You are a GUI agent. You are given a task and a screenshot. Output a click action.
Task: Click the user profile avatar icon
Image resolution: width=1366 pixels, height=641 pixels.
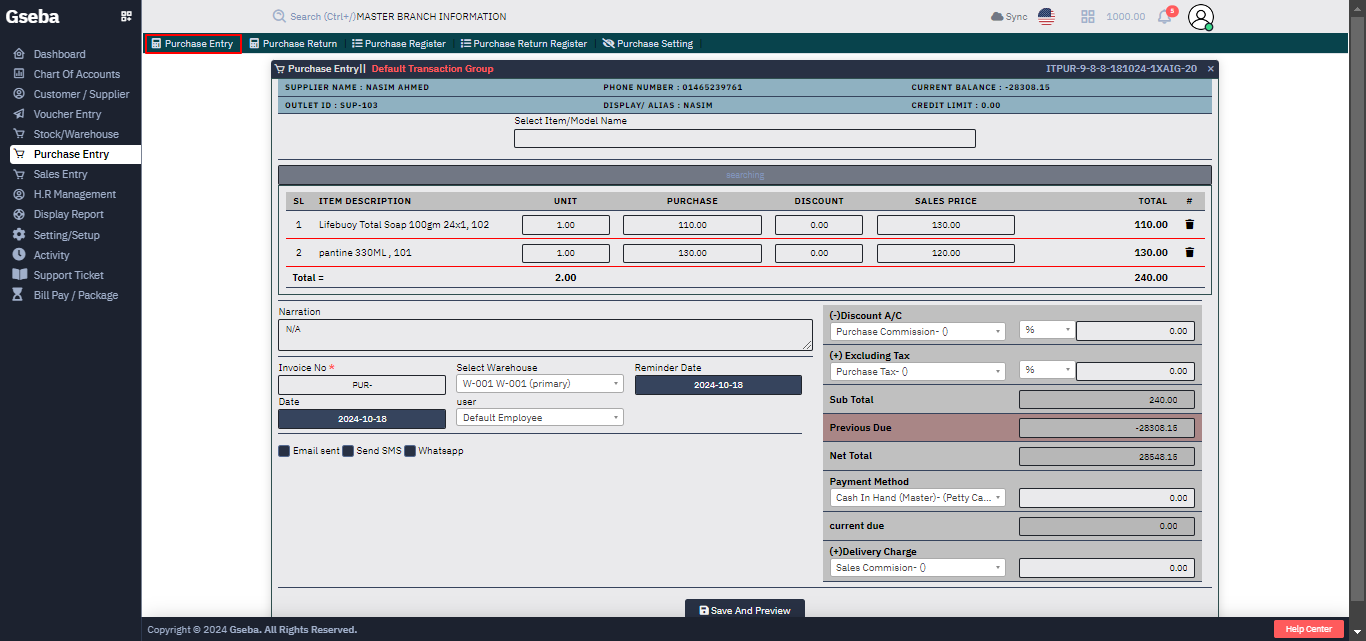1203,16
